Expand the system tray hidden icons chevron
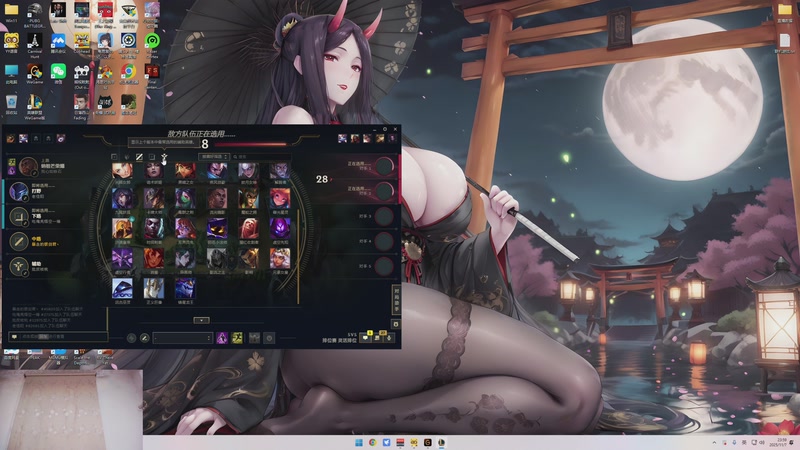The height and width of the screenshot is (450, 800). click(714, 442)
